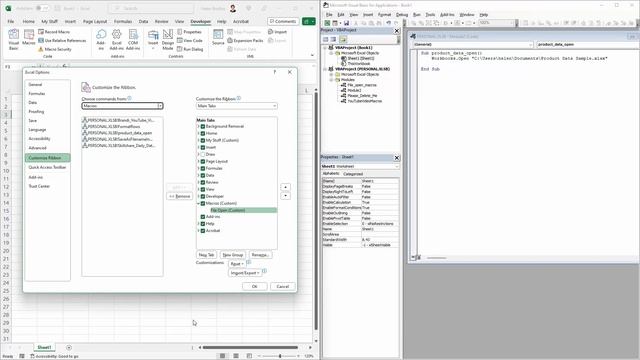Open Add-ins from the Developer ribbon
The width and height of the screenshot is (640, 360).
(101, 40)
